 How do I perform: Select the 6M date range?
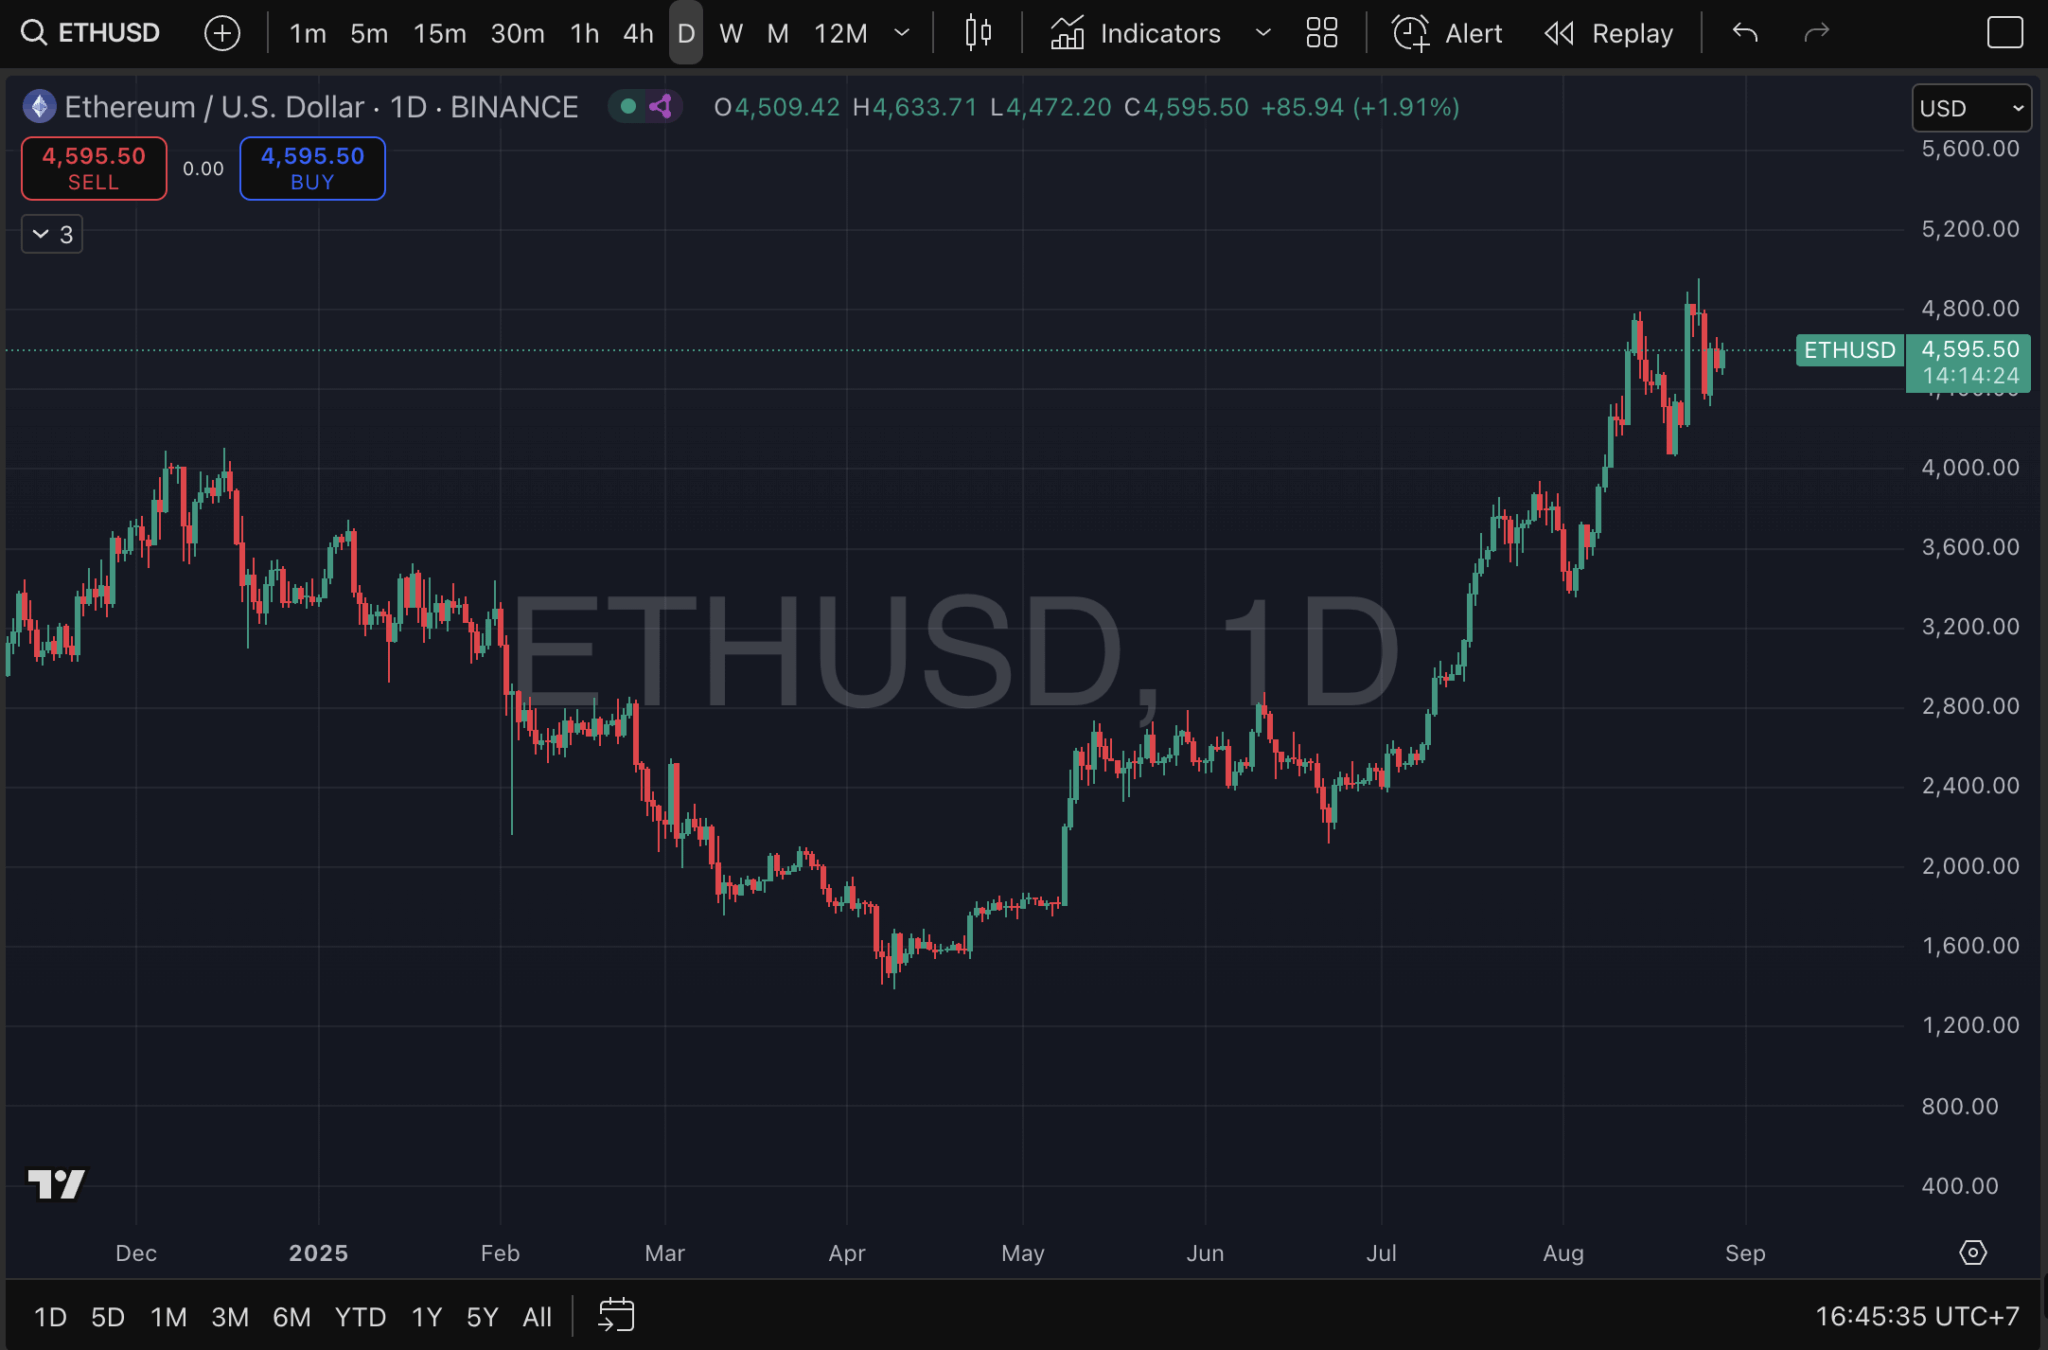(x=291, y=1317)
